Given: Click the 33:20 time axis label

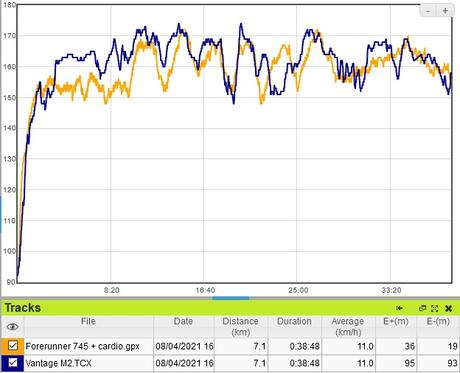Looking at the screenshot, I should click(x=391, y=290).
